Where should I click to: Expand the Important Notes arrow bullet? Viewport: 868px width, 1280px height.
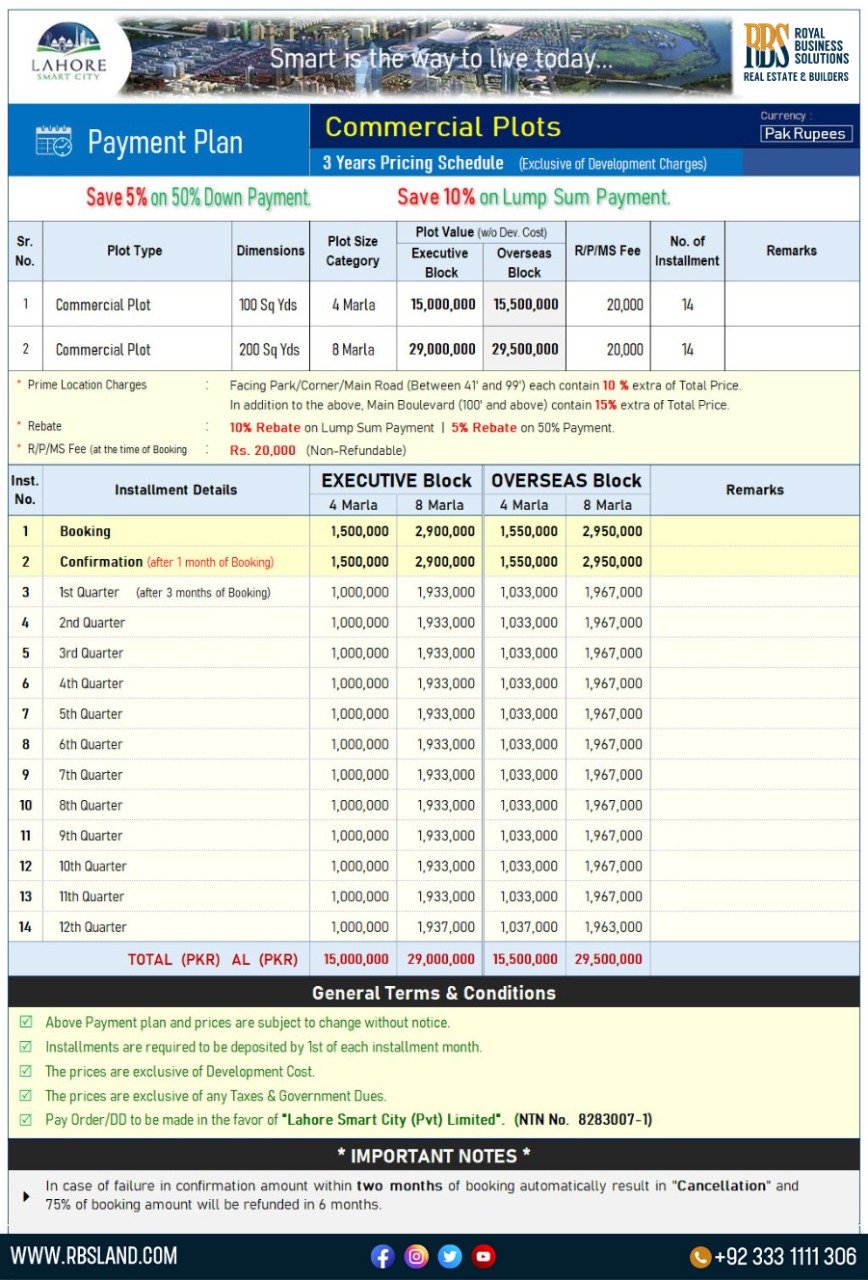[26, 1196]
